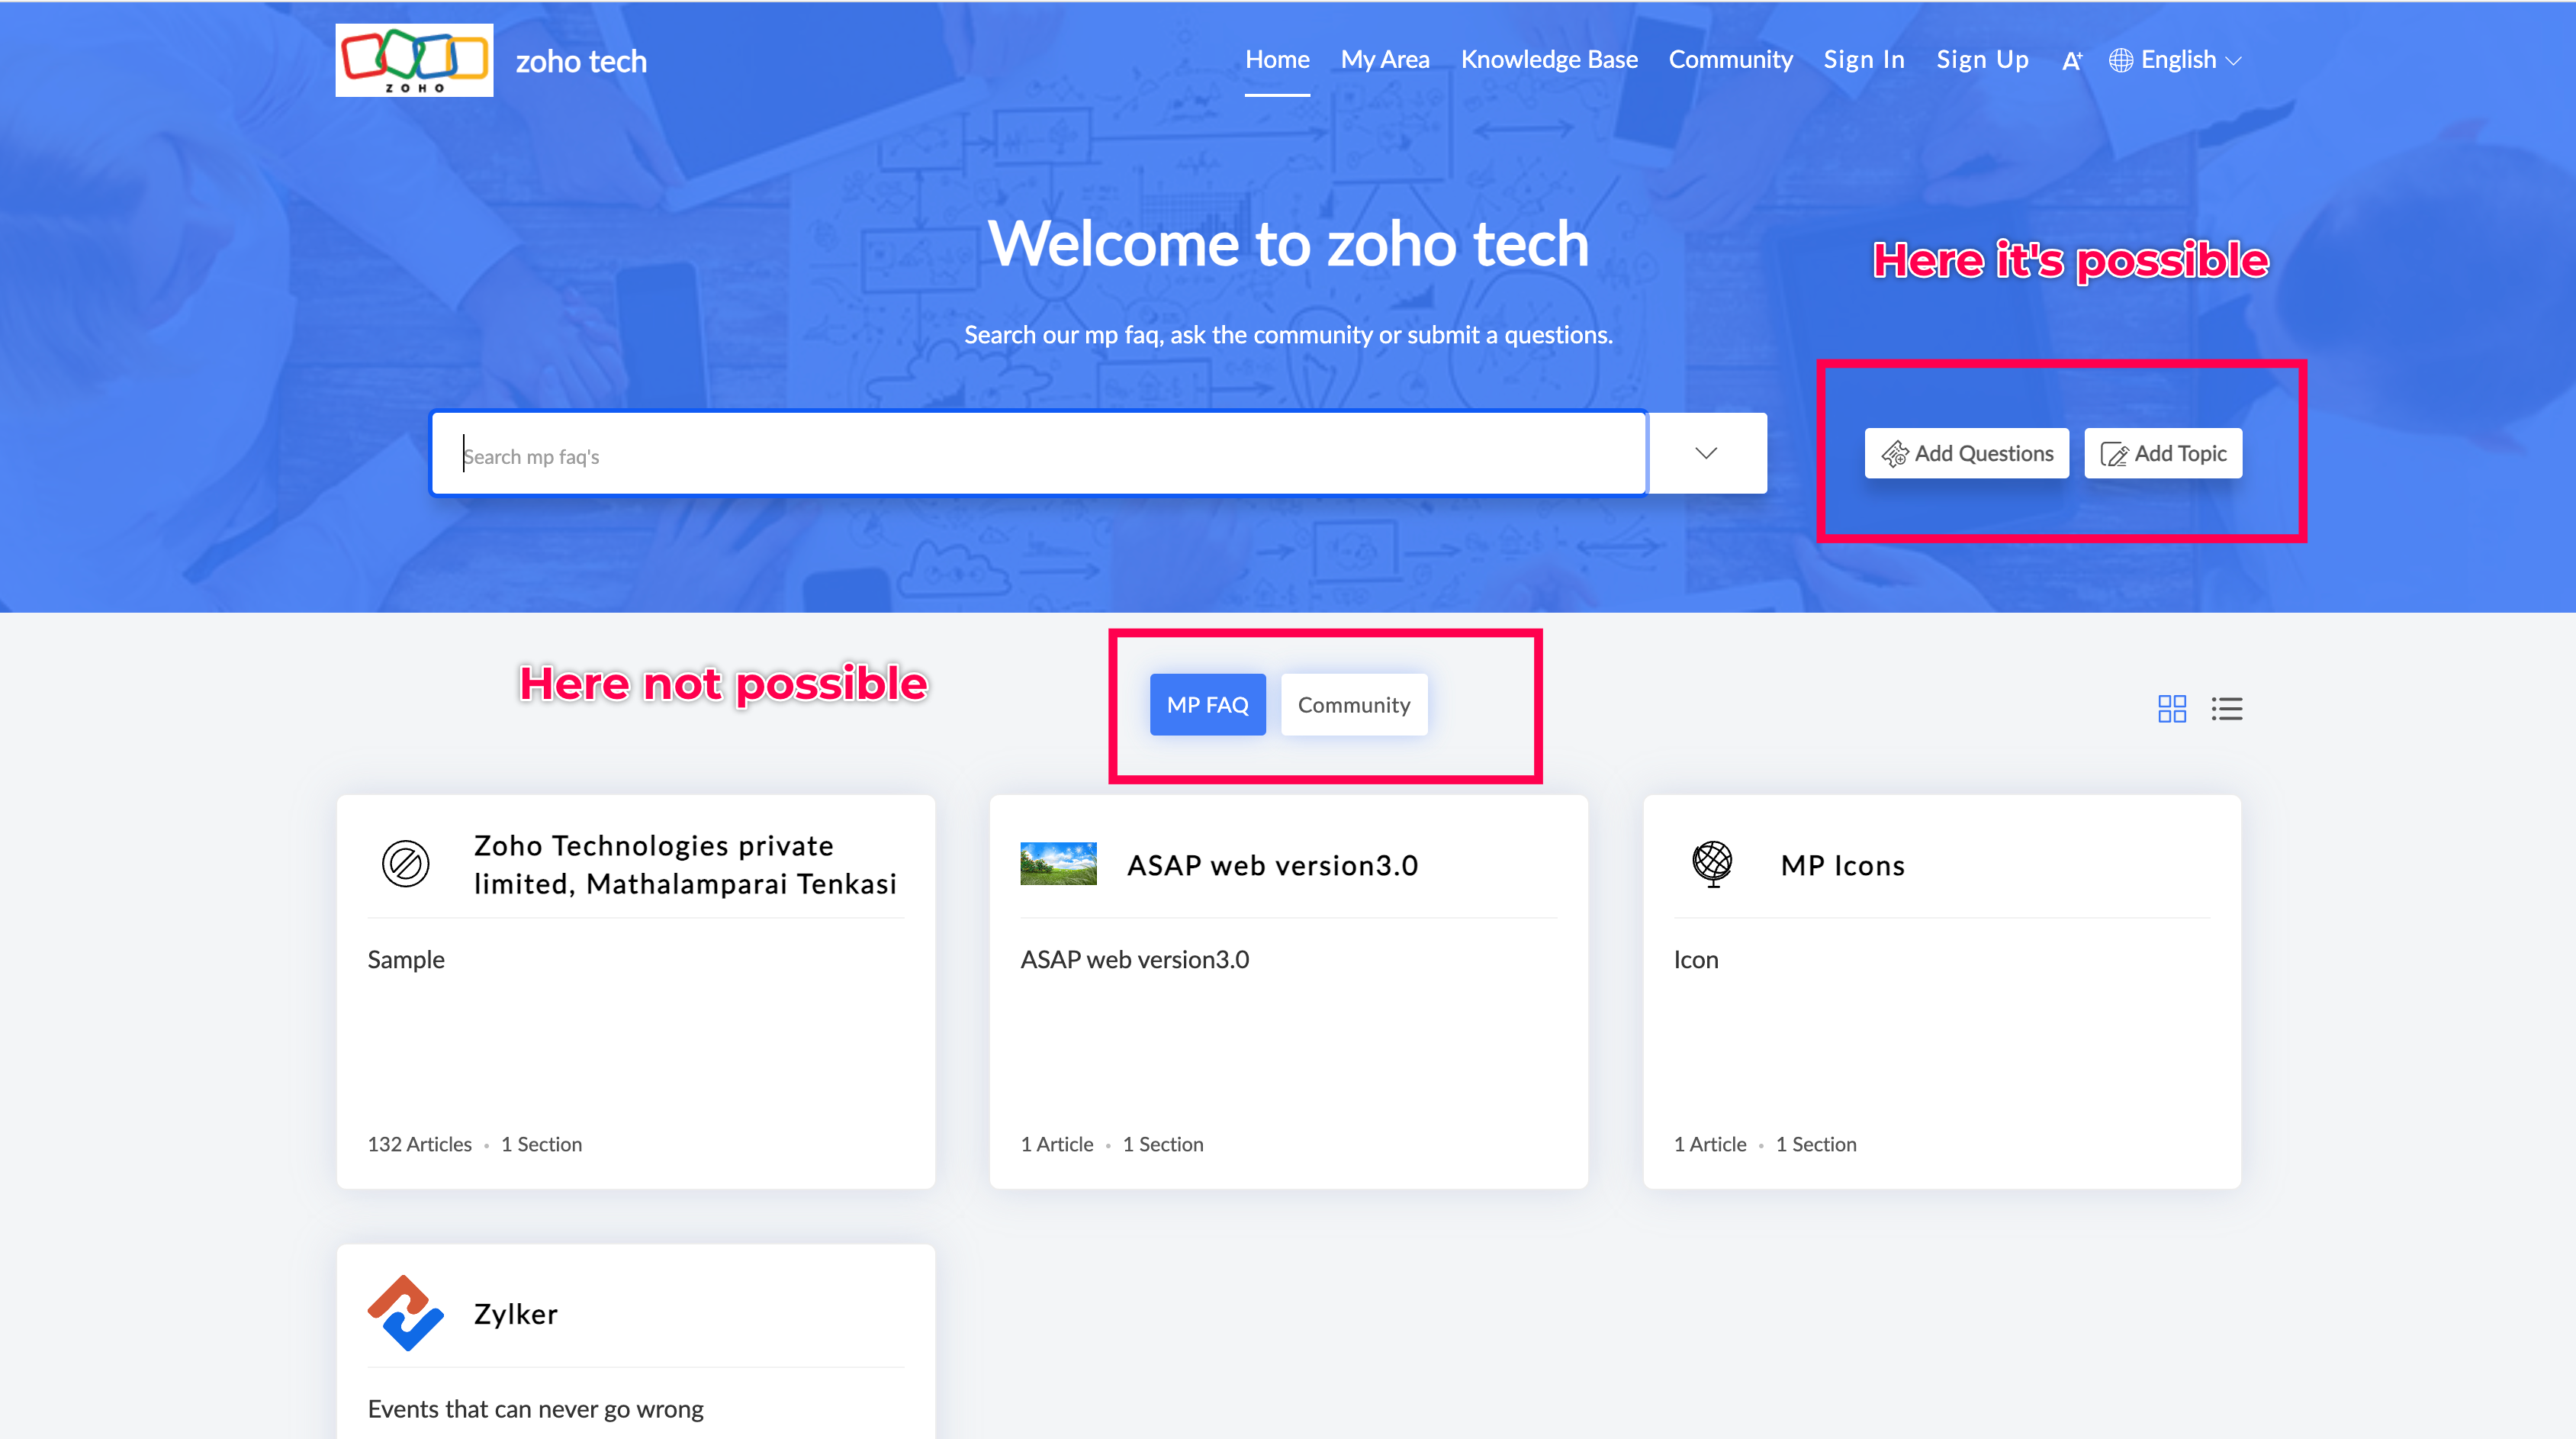
Task: Click the Sign Up link
Action: click(1982, 60)
